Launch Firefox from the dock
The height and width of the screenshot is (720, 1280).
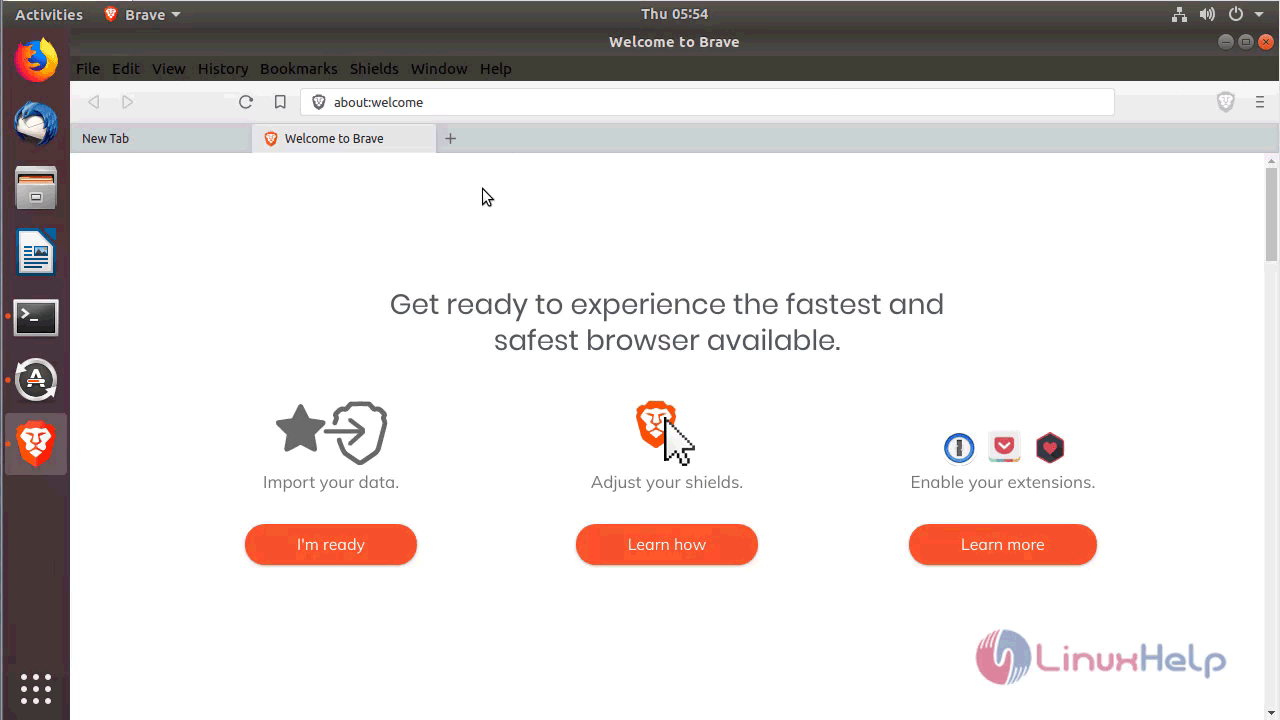click(36, 61)
